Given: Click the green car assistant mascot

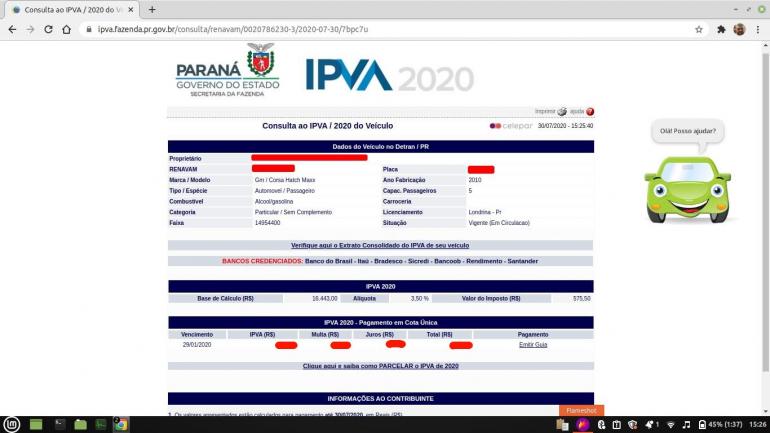Looking at the screenshot, I should [687, 188].
